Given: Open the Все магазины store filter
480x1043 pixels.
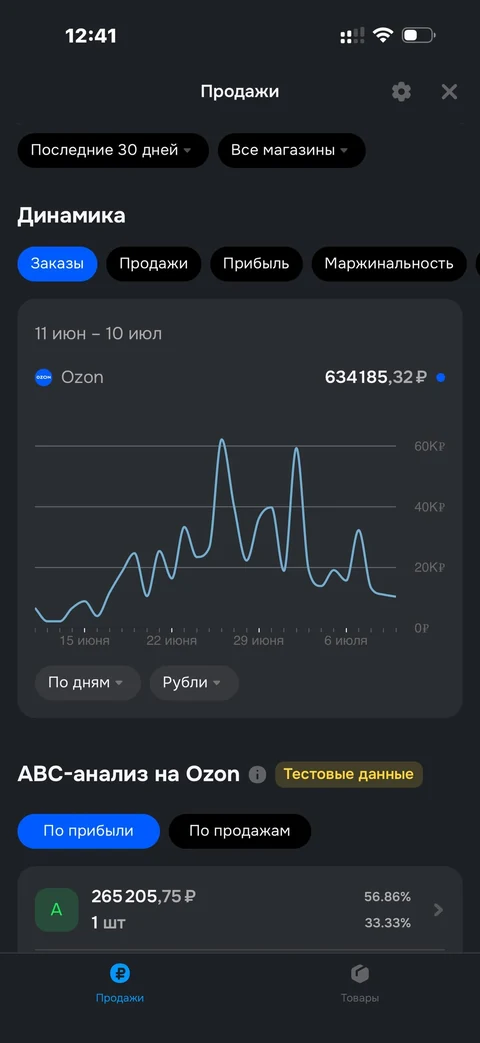Looking at the screenshot, I should tap(291, 150).
